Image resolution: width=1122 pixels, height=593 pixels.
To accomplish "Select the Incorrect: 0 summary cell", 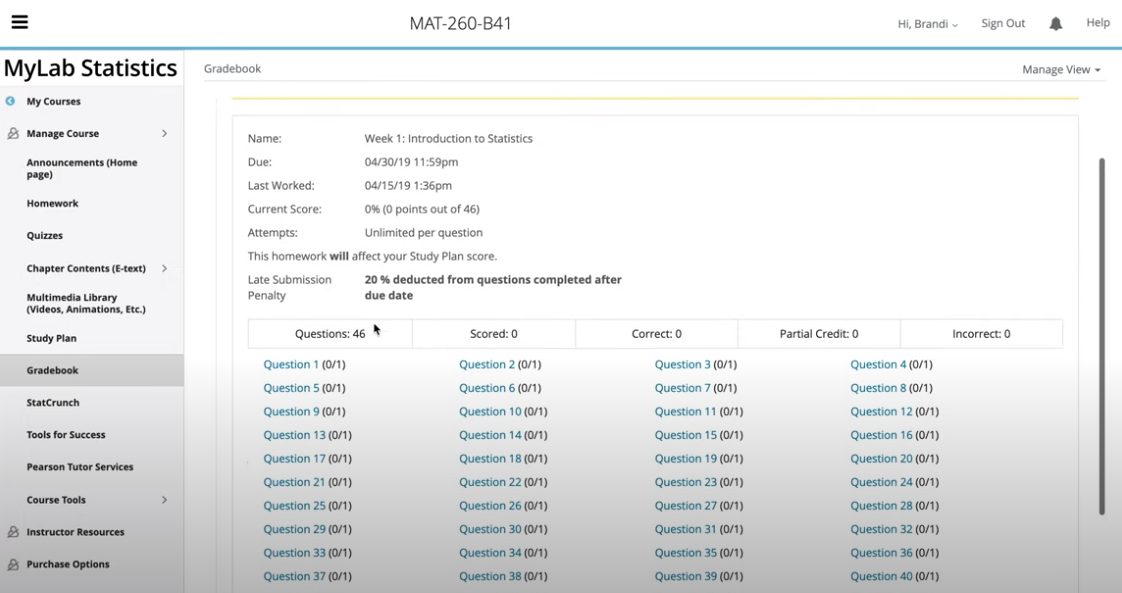I will coord(981,333).
